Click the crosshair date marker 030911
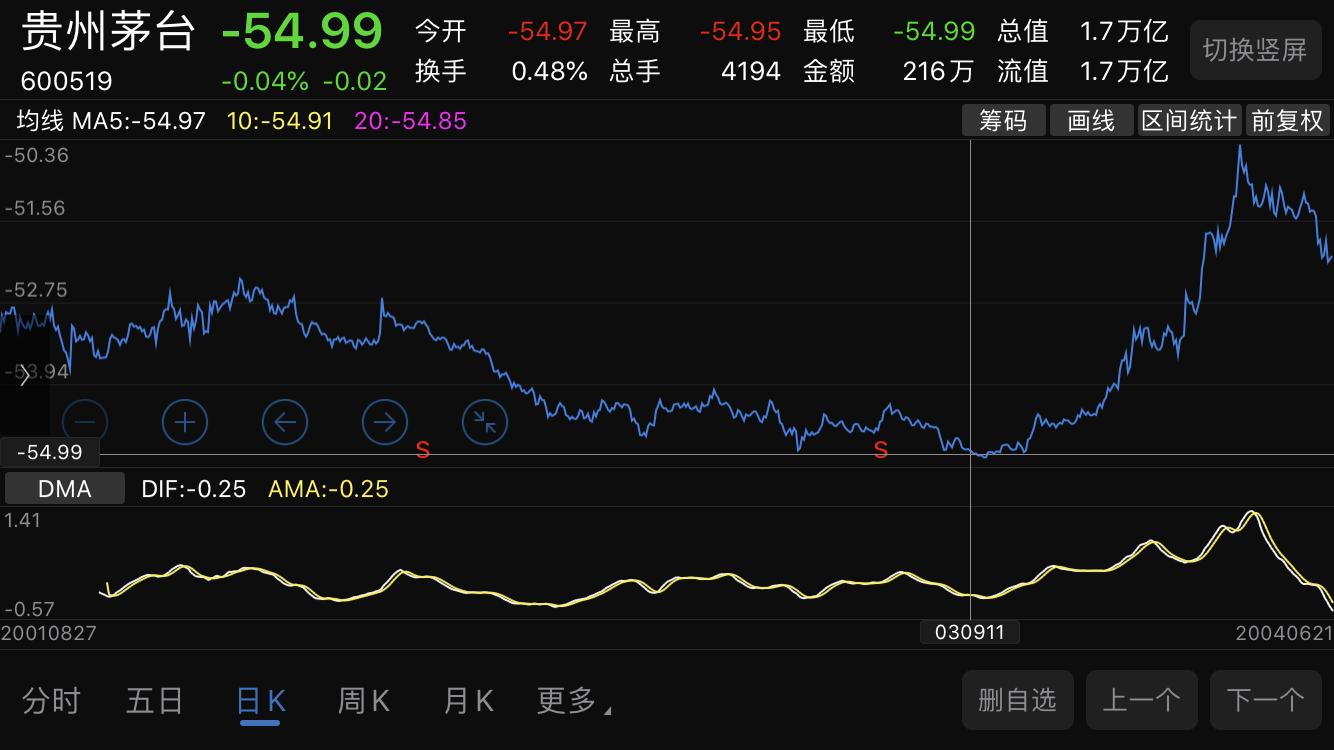The image size is (1334, 750). [969, 631]
